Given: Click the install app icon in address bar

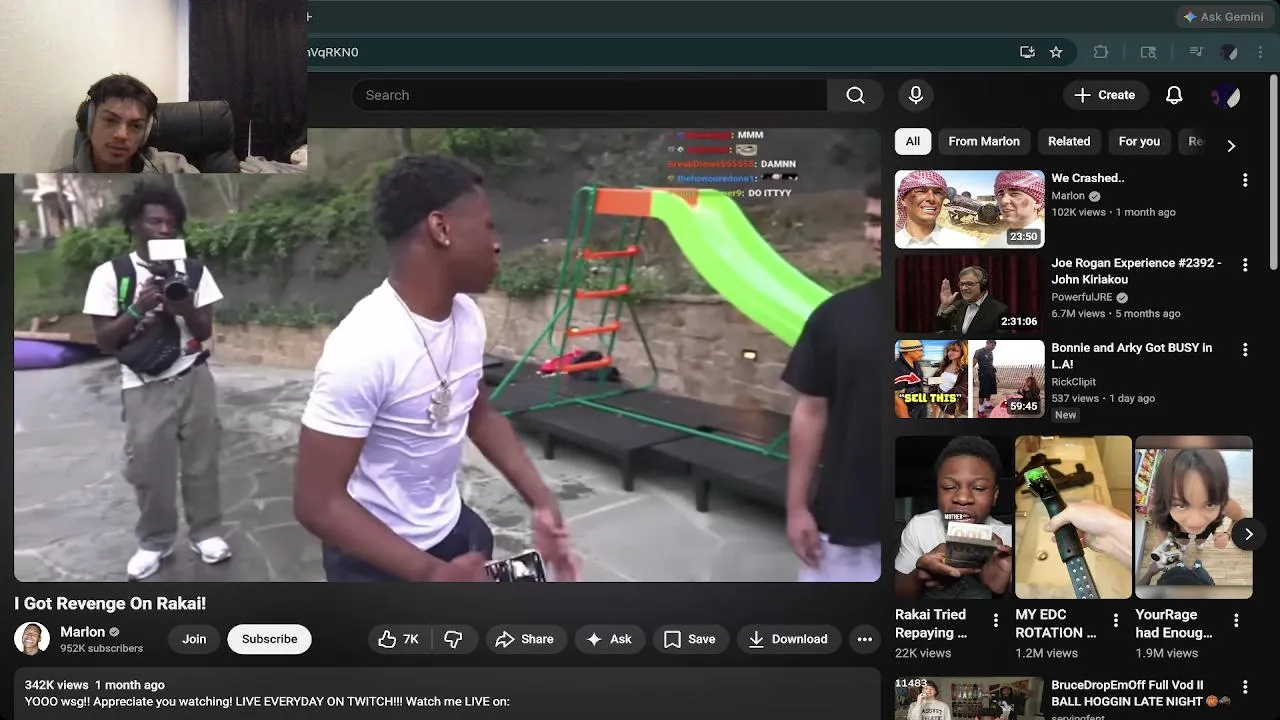Looking at the screenshot, I should click(1027, 52).
